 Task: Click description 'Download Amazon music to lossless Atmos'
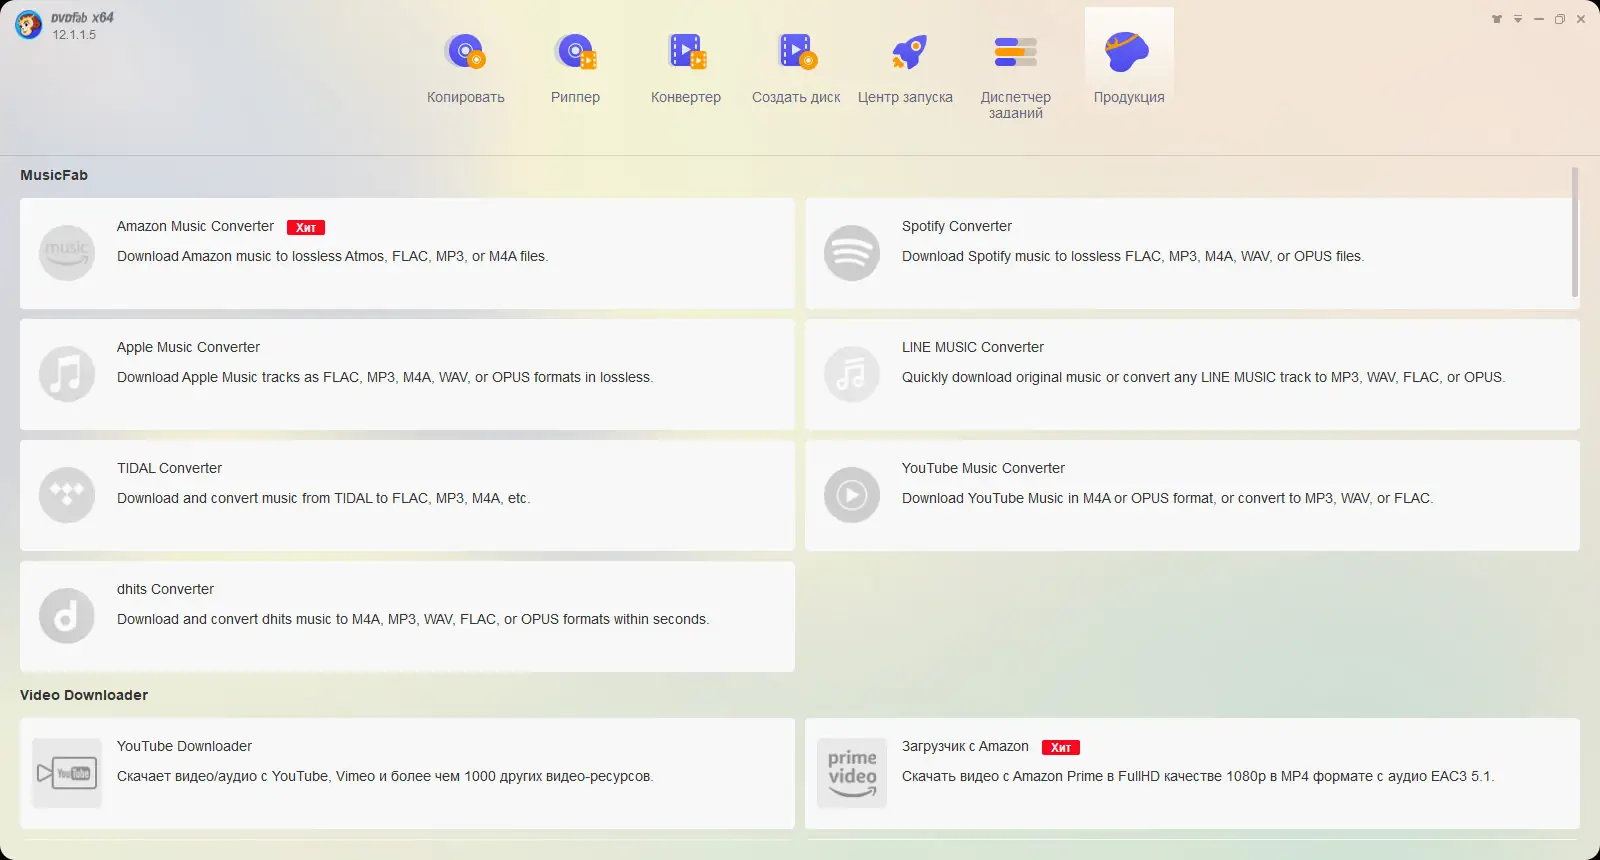[x=332, y=256]
